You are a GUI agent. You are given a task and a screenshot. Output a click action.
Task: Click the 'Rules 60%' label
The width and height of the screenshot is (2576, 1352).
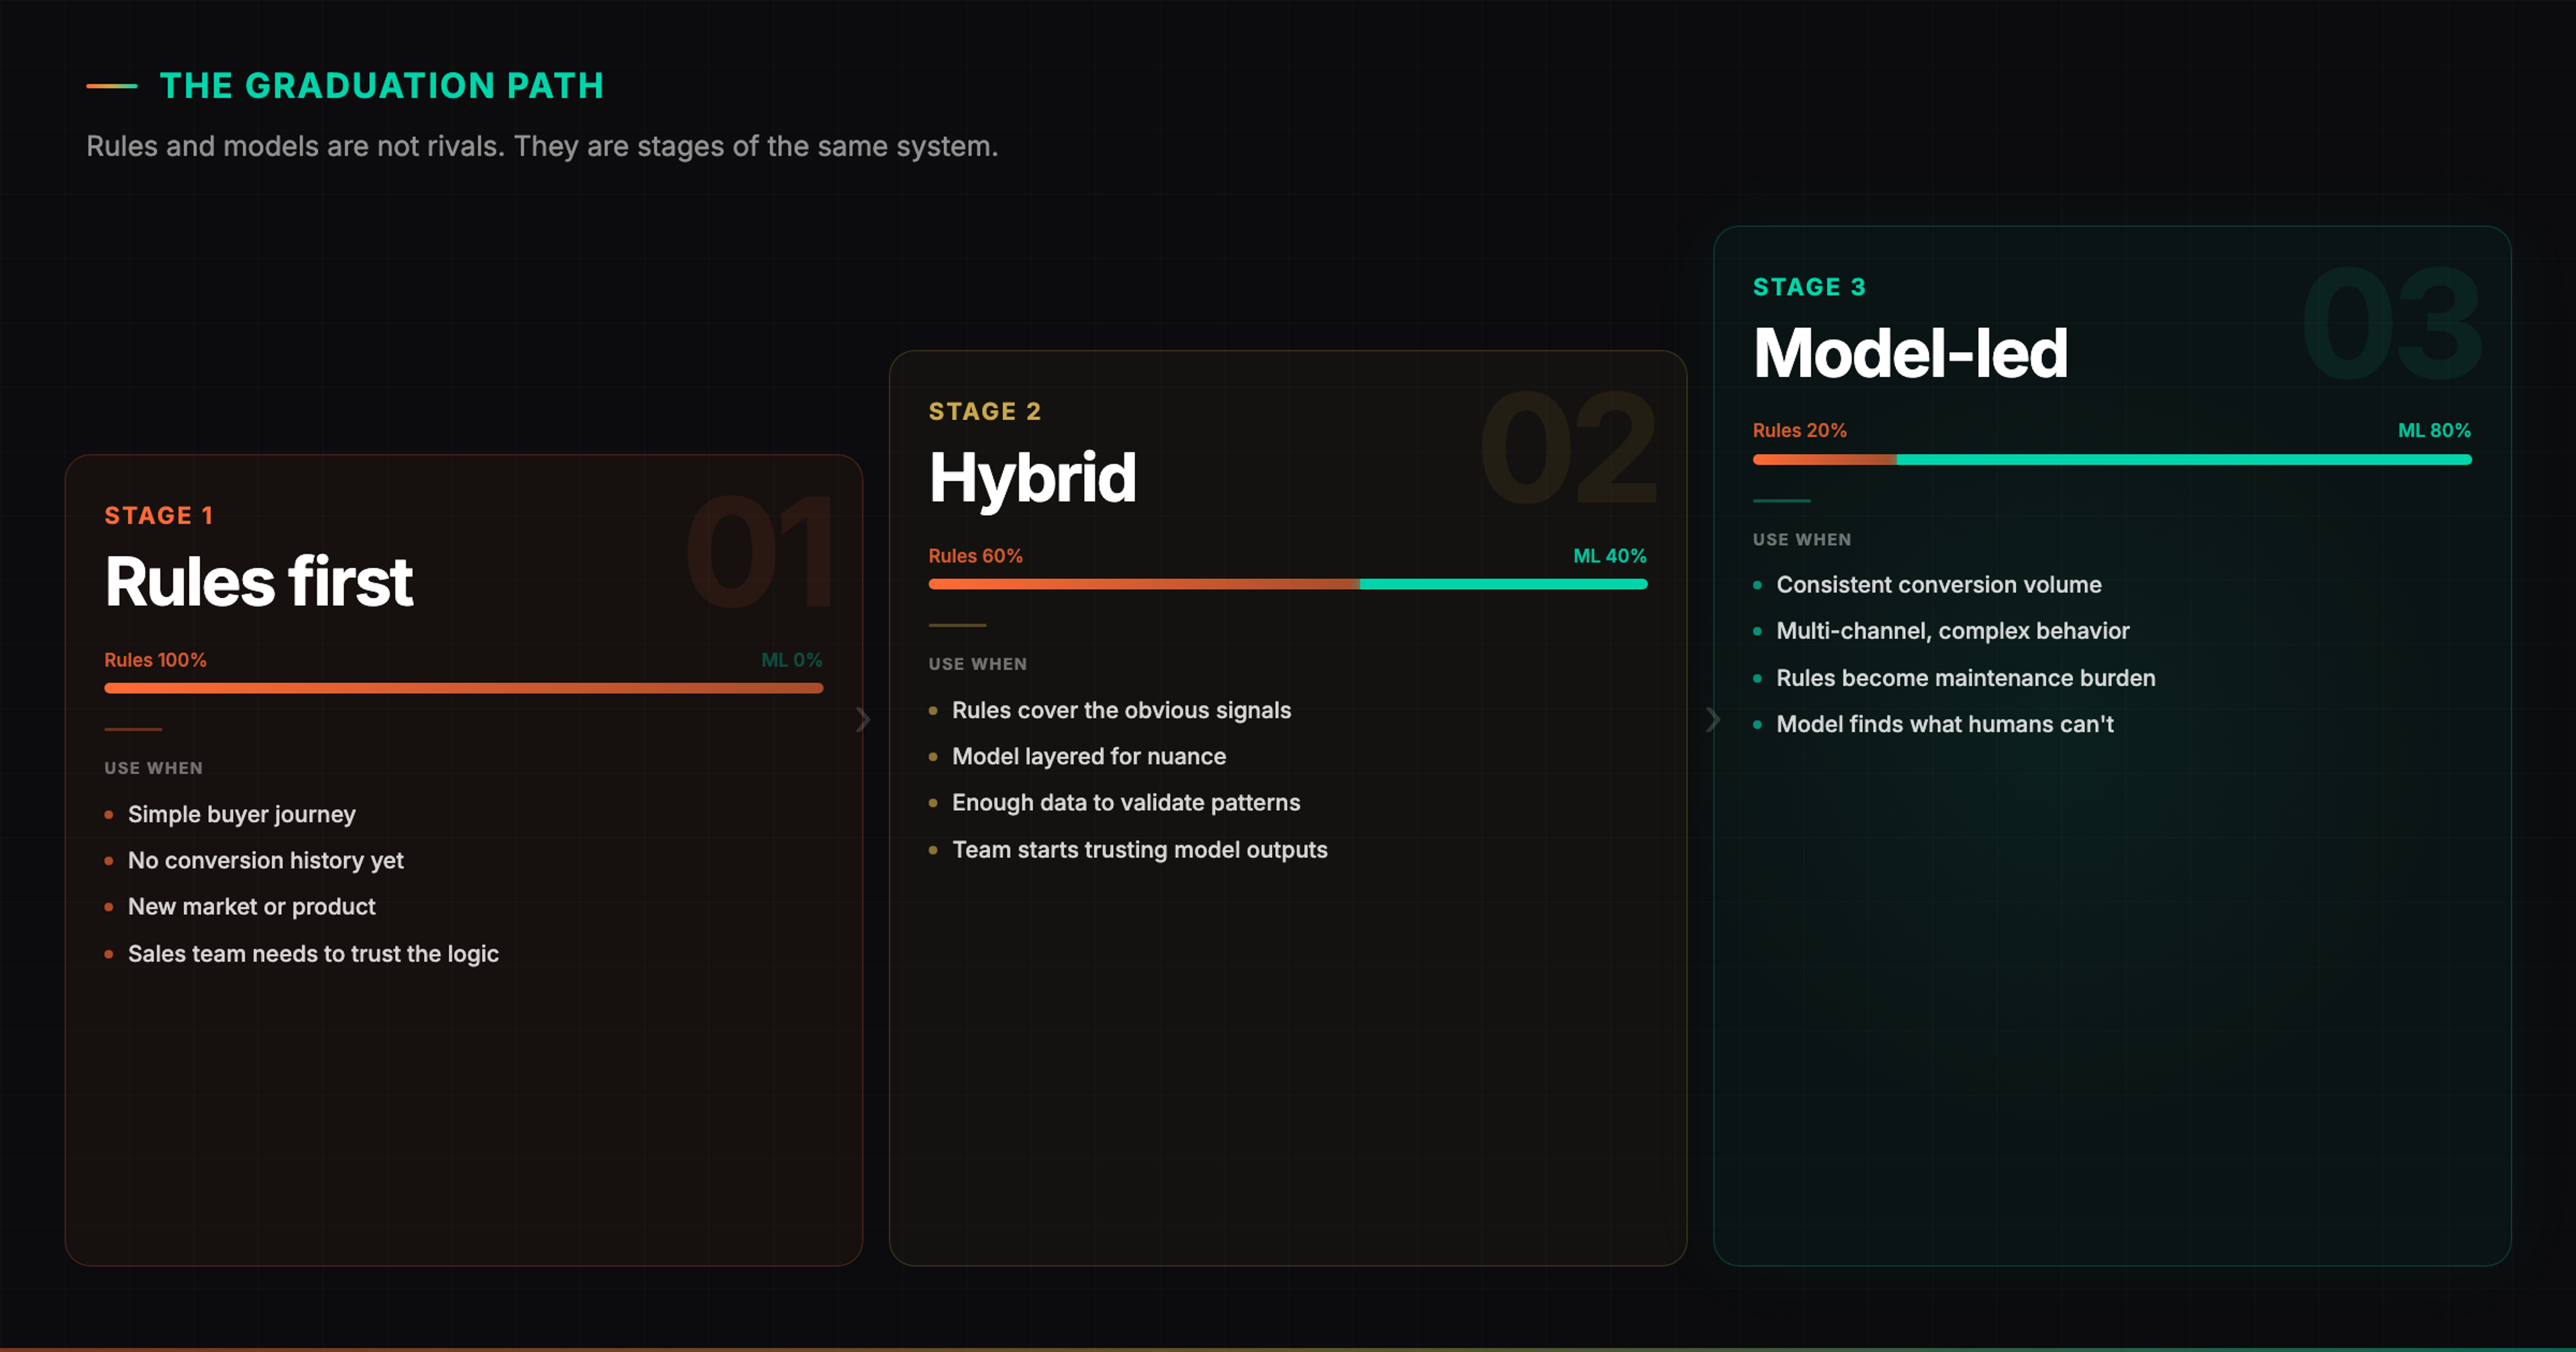coord(976,556)
